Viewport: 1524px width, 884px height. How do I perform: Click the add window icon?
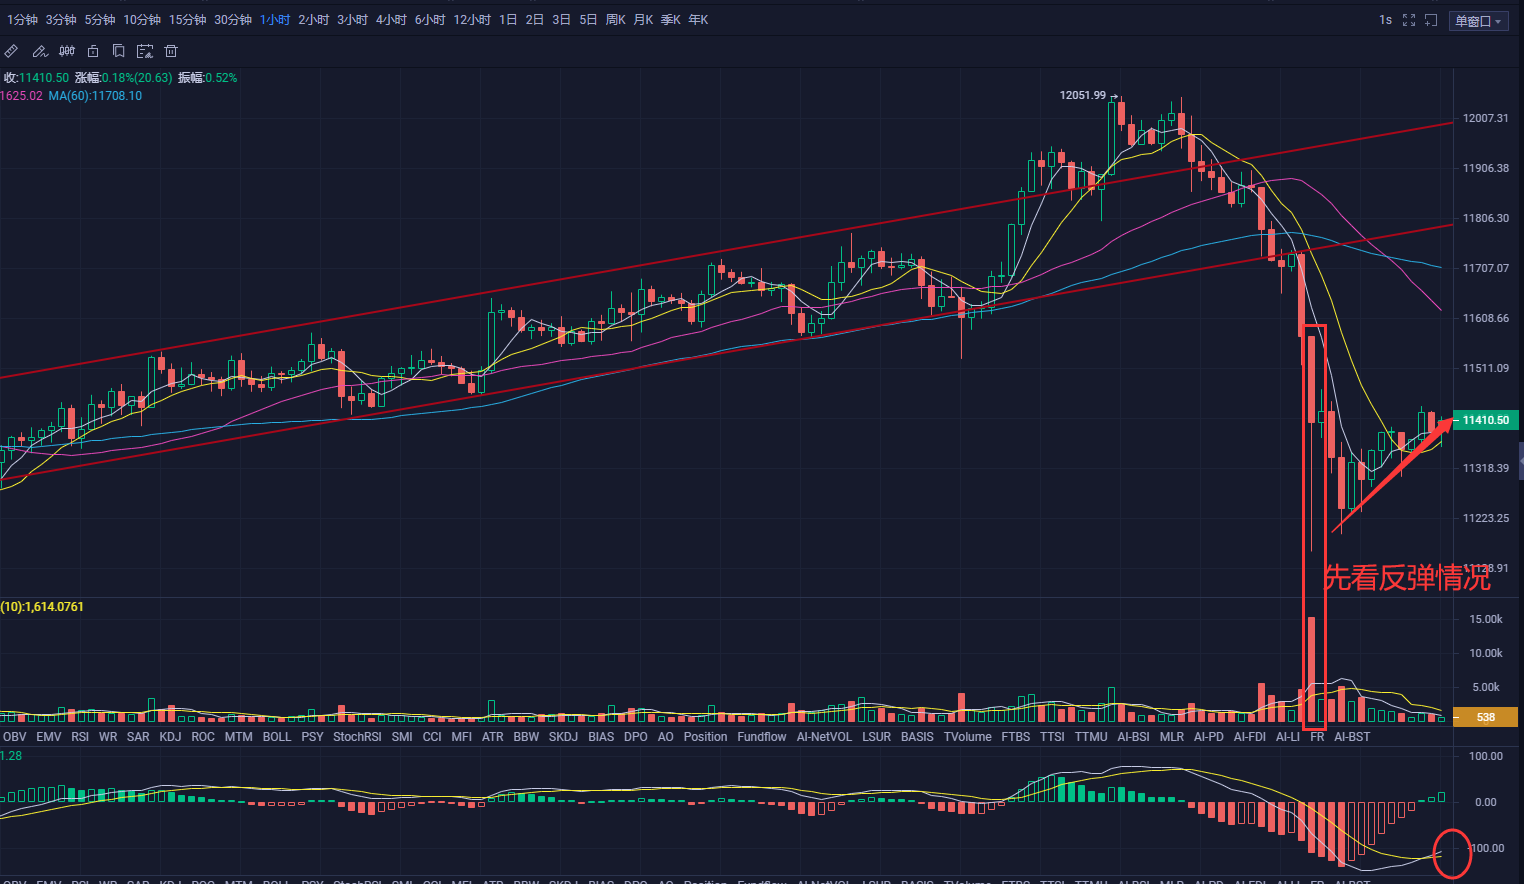click(1431, 20)
